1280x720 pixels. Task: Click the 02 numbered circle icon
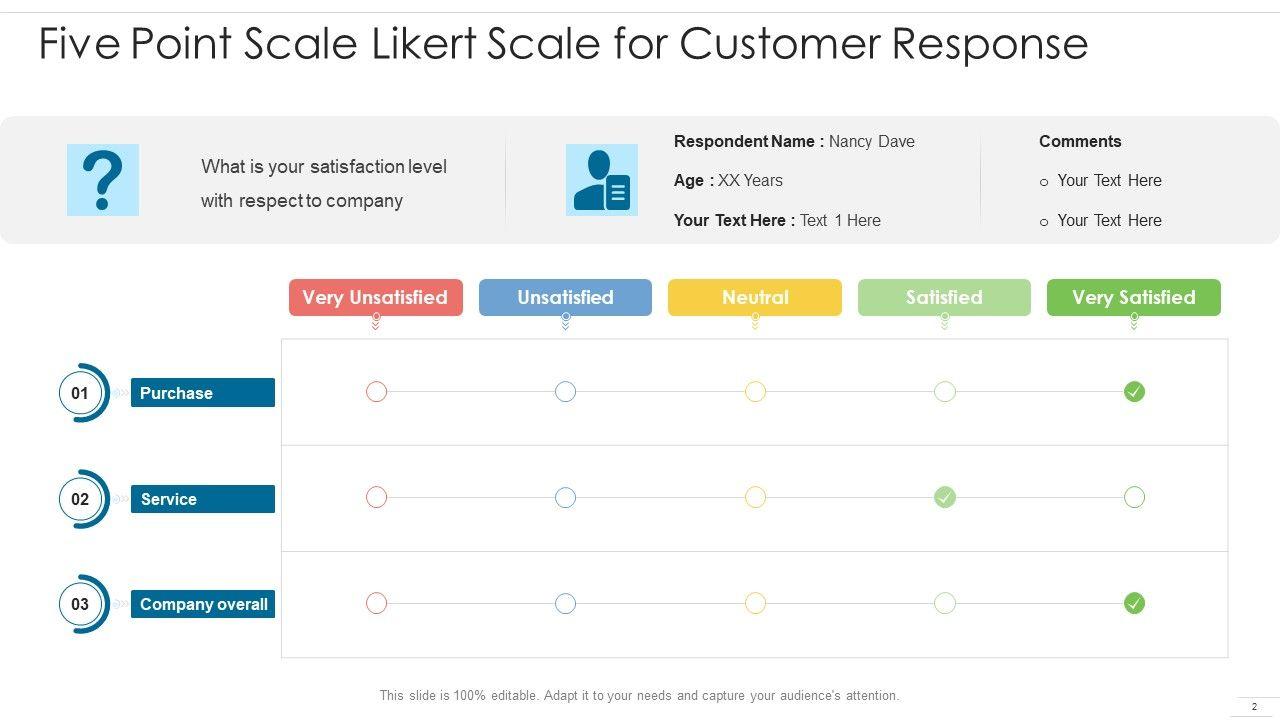(x=80, y=499)
